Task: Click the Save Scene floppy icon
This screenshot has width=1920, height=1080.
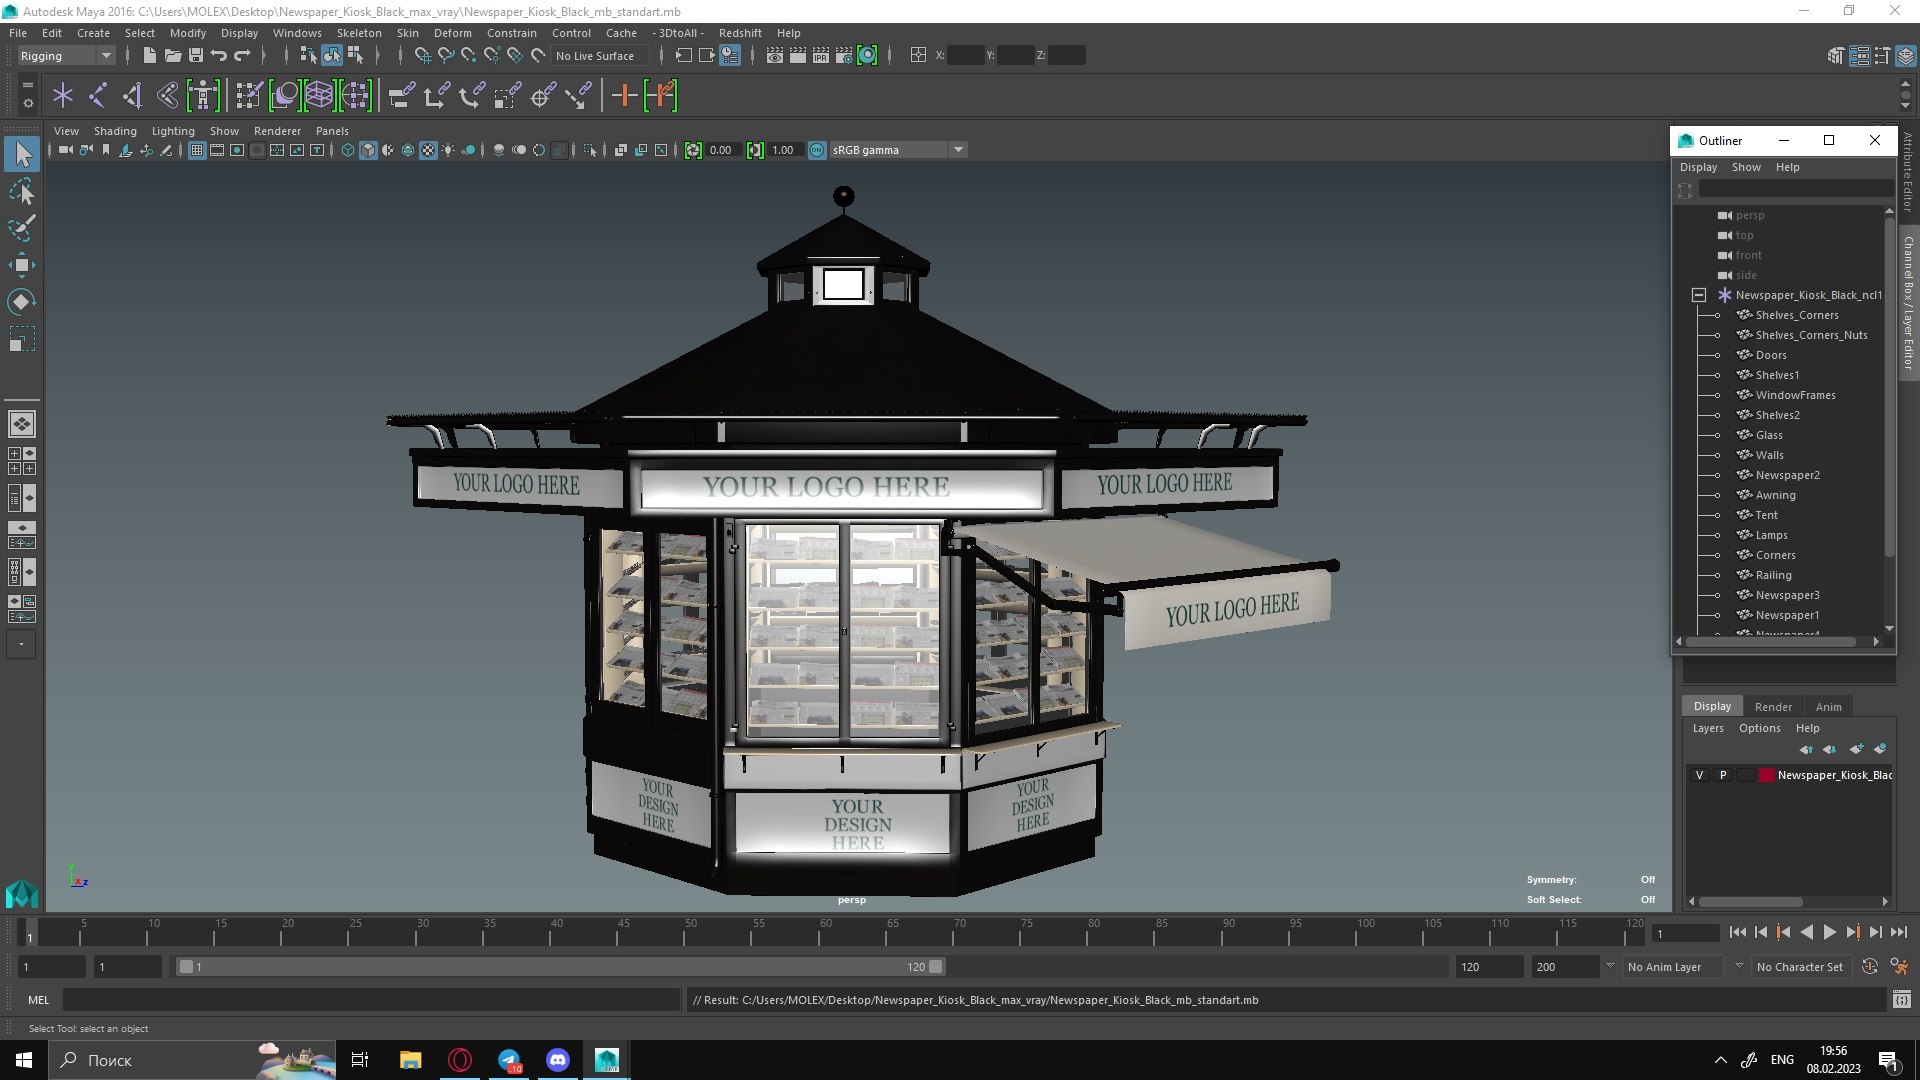Action: (x=195, y=56)
